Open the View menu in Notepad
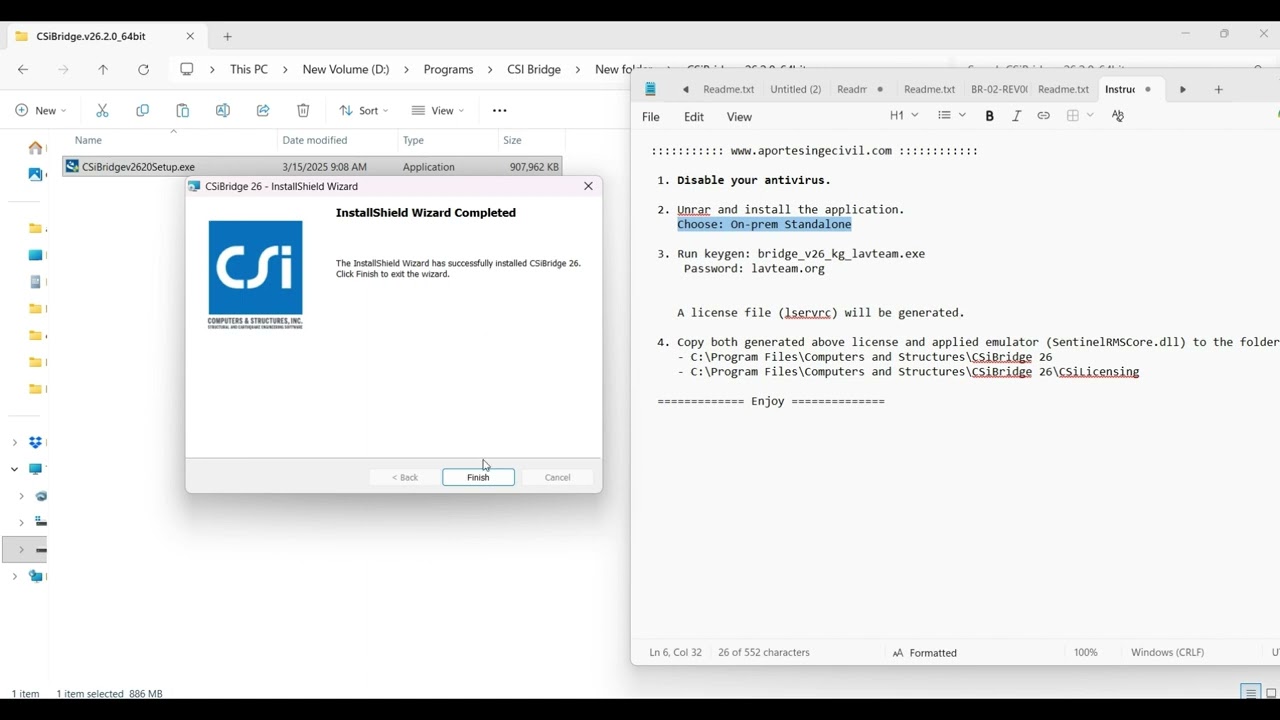Viewport: 1280px width, 720px height. 739,117
